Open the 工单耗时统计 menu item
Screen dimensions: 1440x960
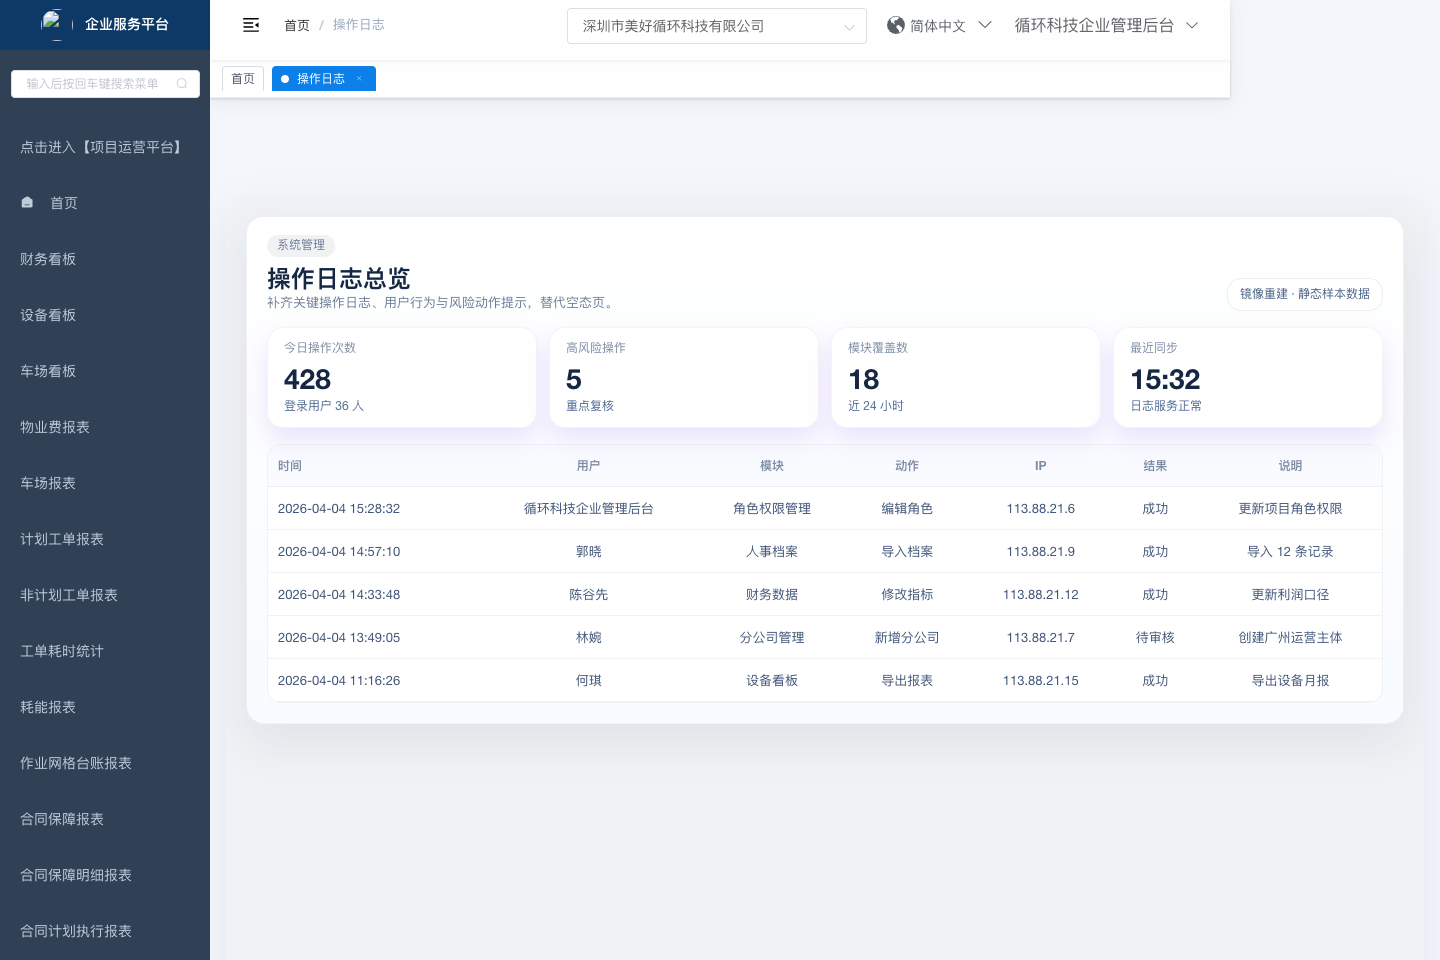click(62, 651)
